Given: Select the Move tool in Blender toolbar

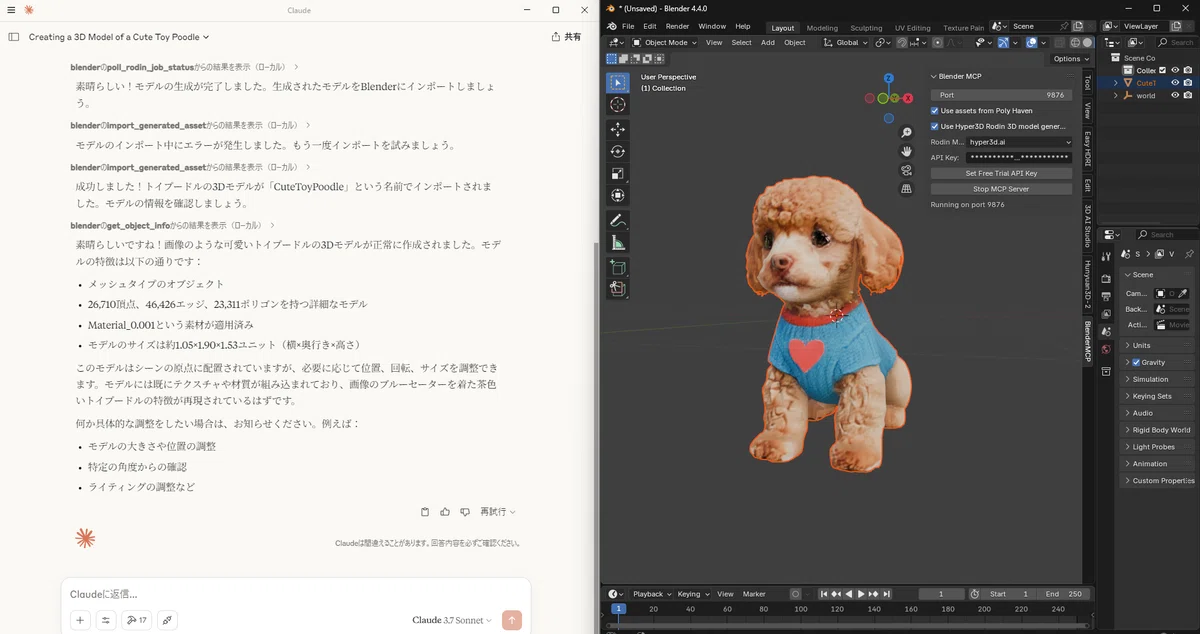Looking at the screenshot, I should tap(618, 129).
